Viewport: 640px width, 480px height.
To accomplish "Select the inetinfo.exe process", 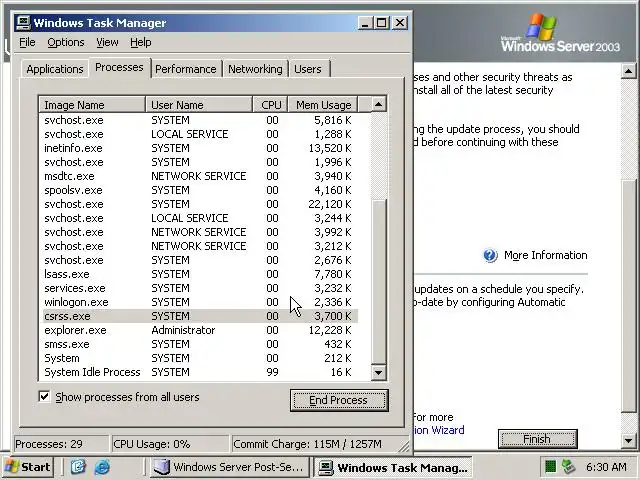I will click(x=200, y=148).
